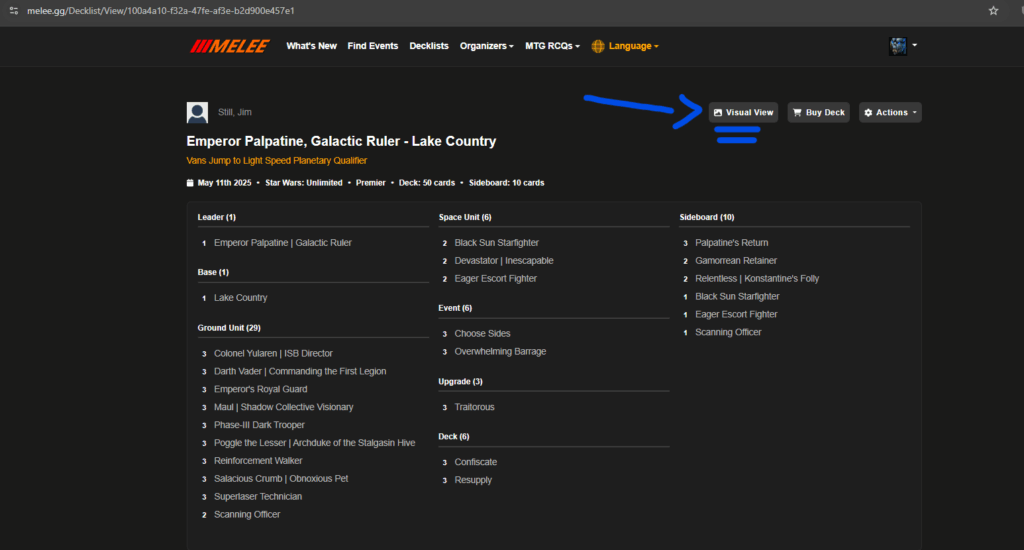Open Confiscate card
The image size is (1024, 550).
point(475,462)
